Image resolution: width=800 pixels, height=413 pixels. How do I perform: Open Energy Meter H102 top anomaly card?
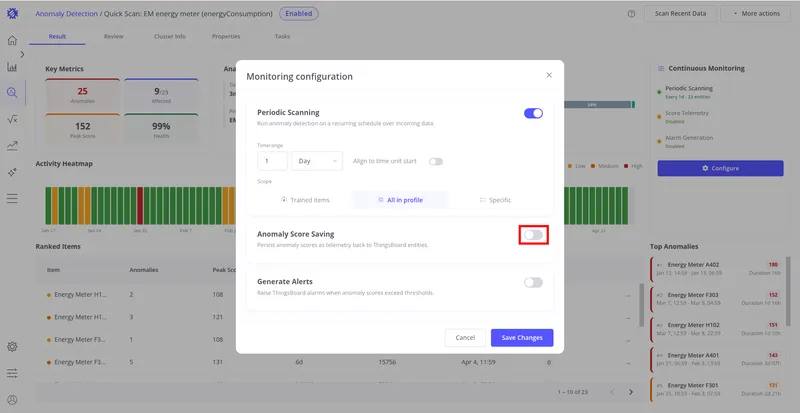[716, 329]
